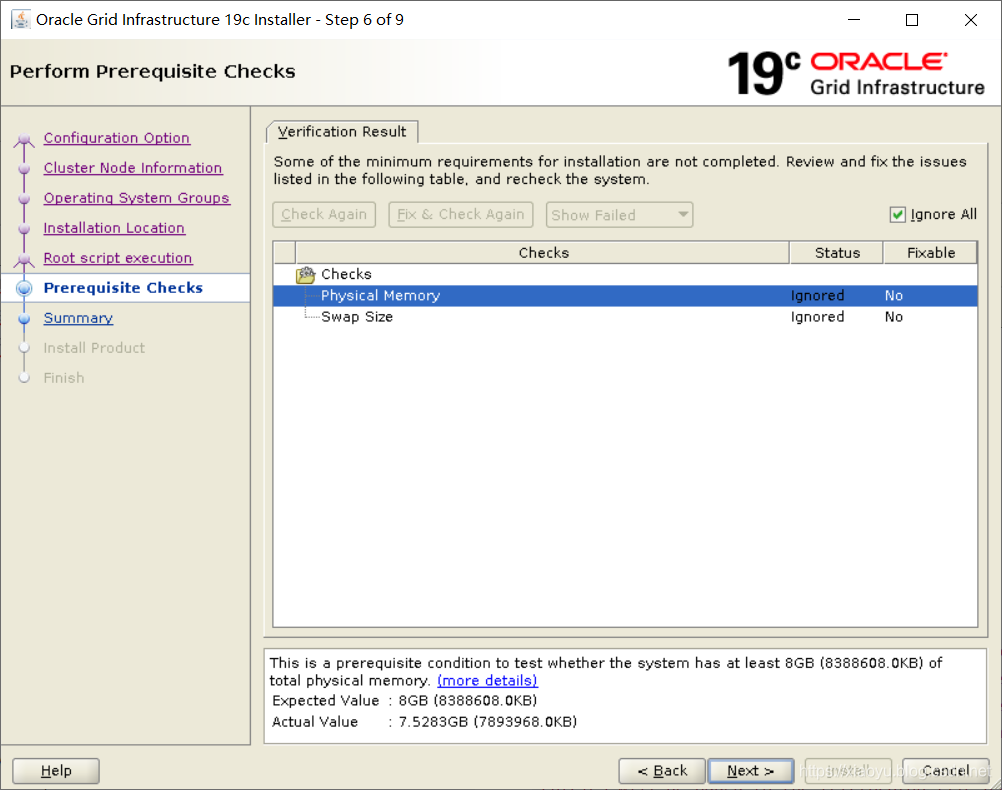This screenshot has height=790, width=1002.
Task: Select the Checks root tree node
Action: 346,274
